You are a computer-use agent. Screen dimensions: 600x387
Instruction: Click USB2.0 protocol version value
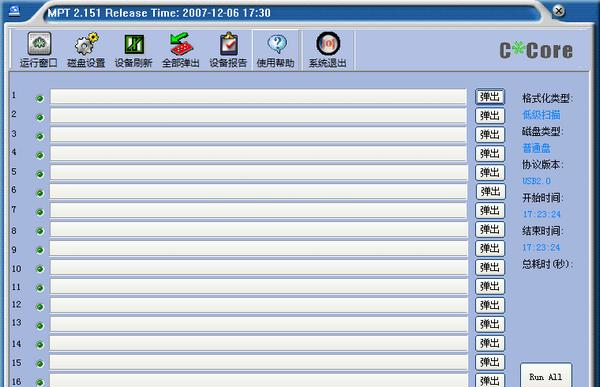[x=536, y=181]
